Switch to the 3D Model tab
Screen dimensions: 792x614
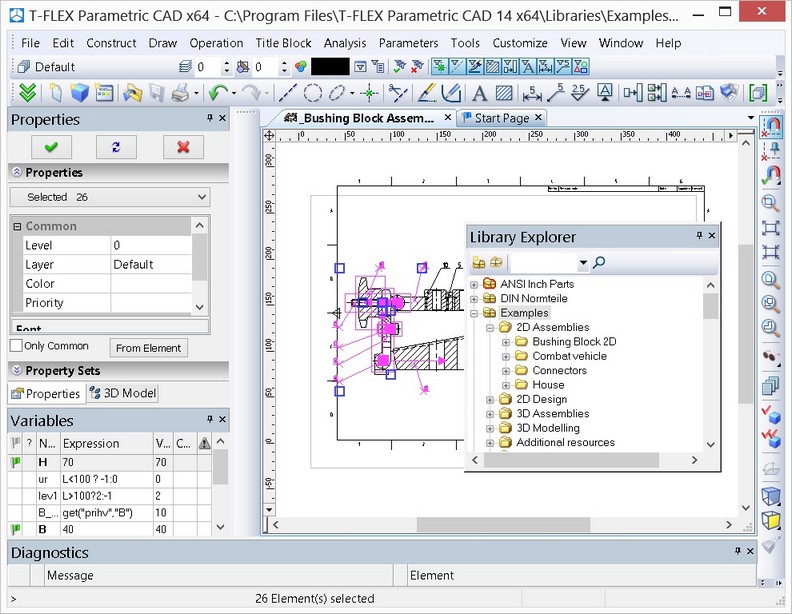tap(123, 393)
